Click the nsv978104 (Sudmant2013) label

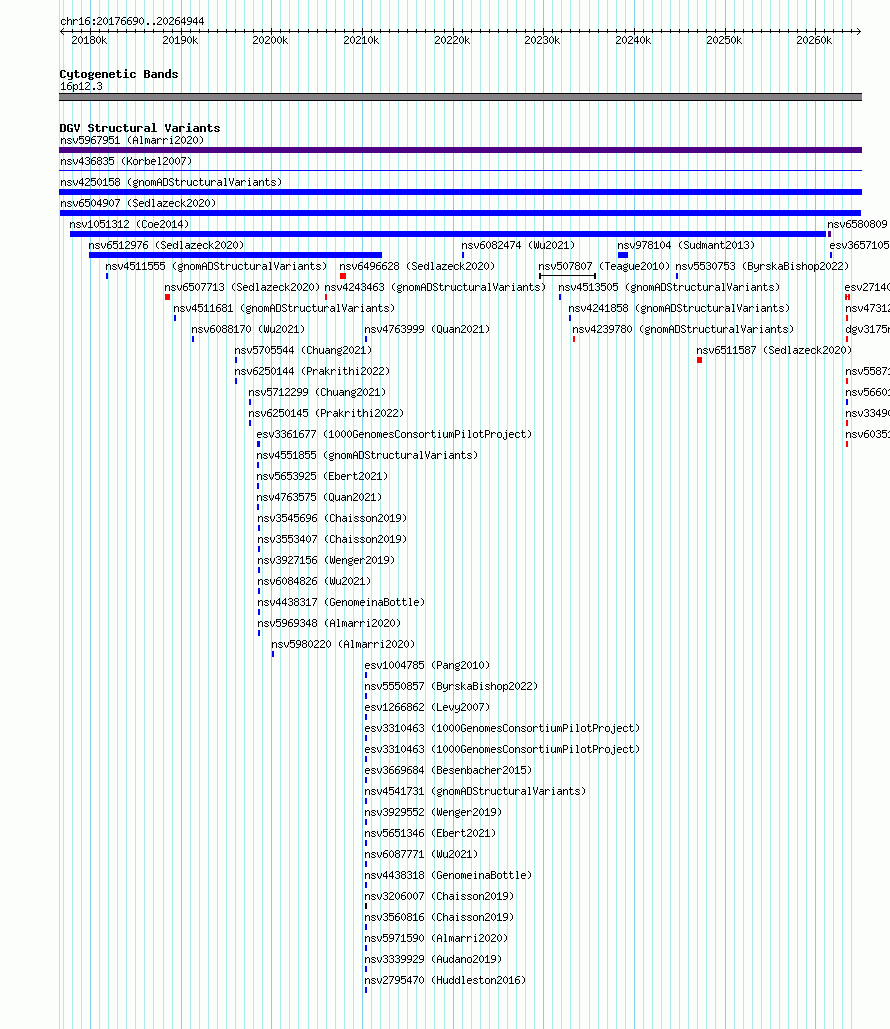pos(686,245)
